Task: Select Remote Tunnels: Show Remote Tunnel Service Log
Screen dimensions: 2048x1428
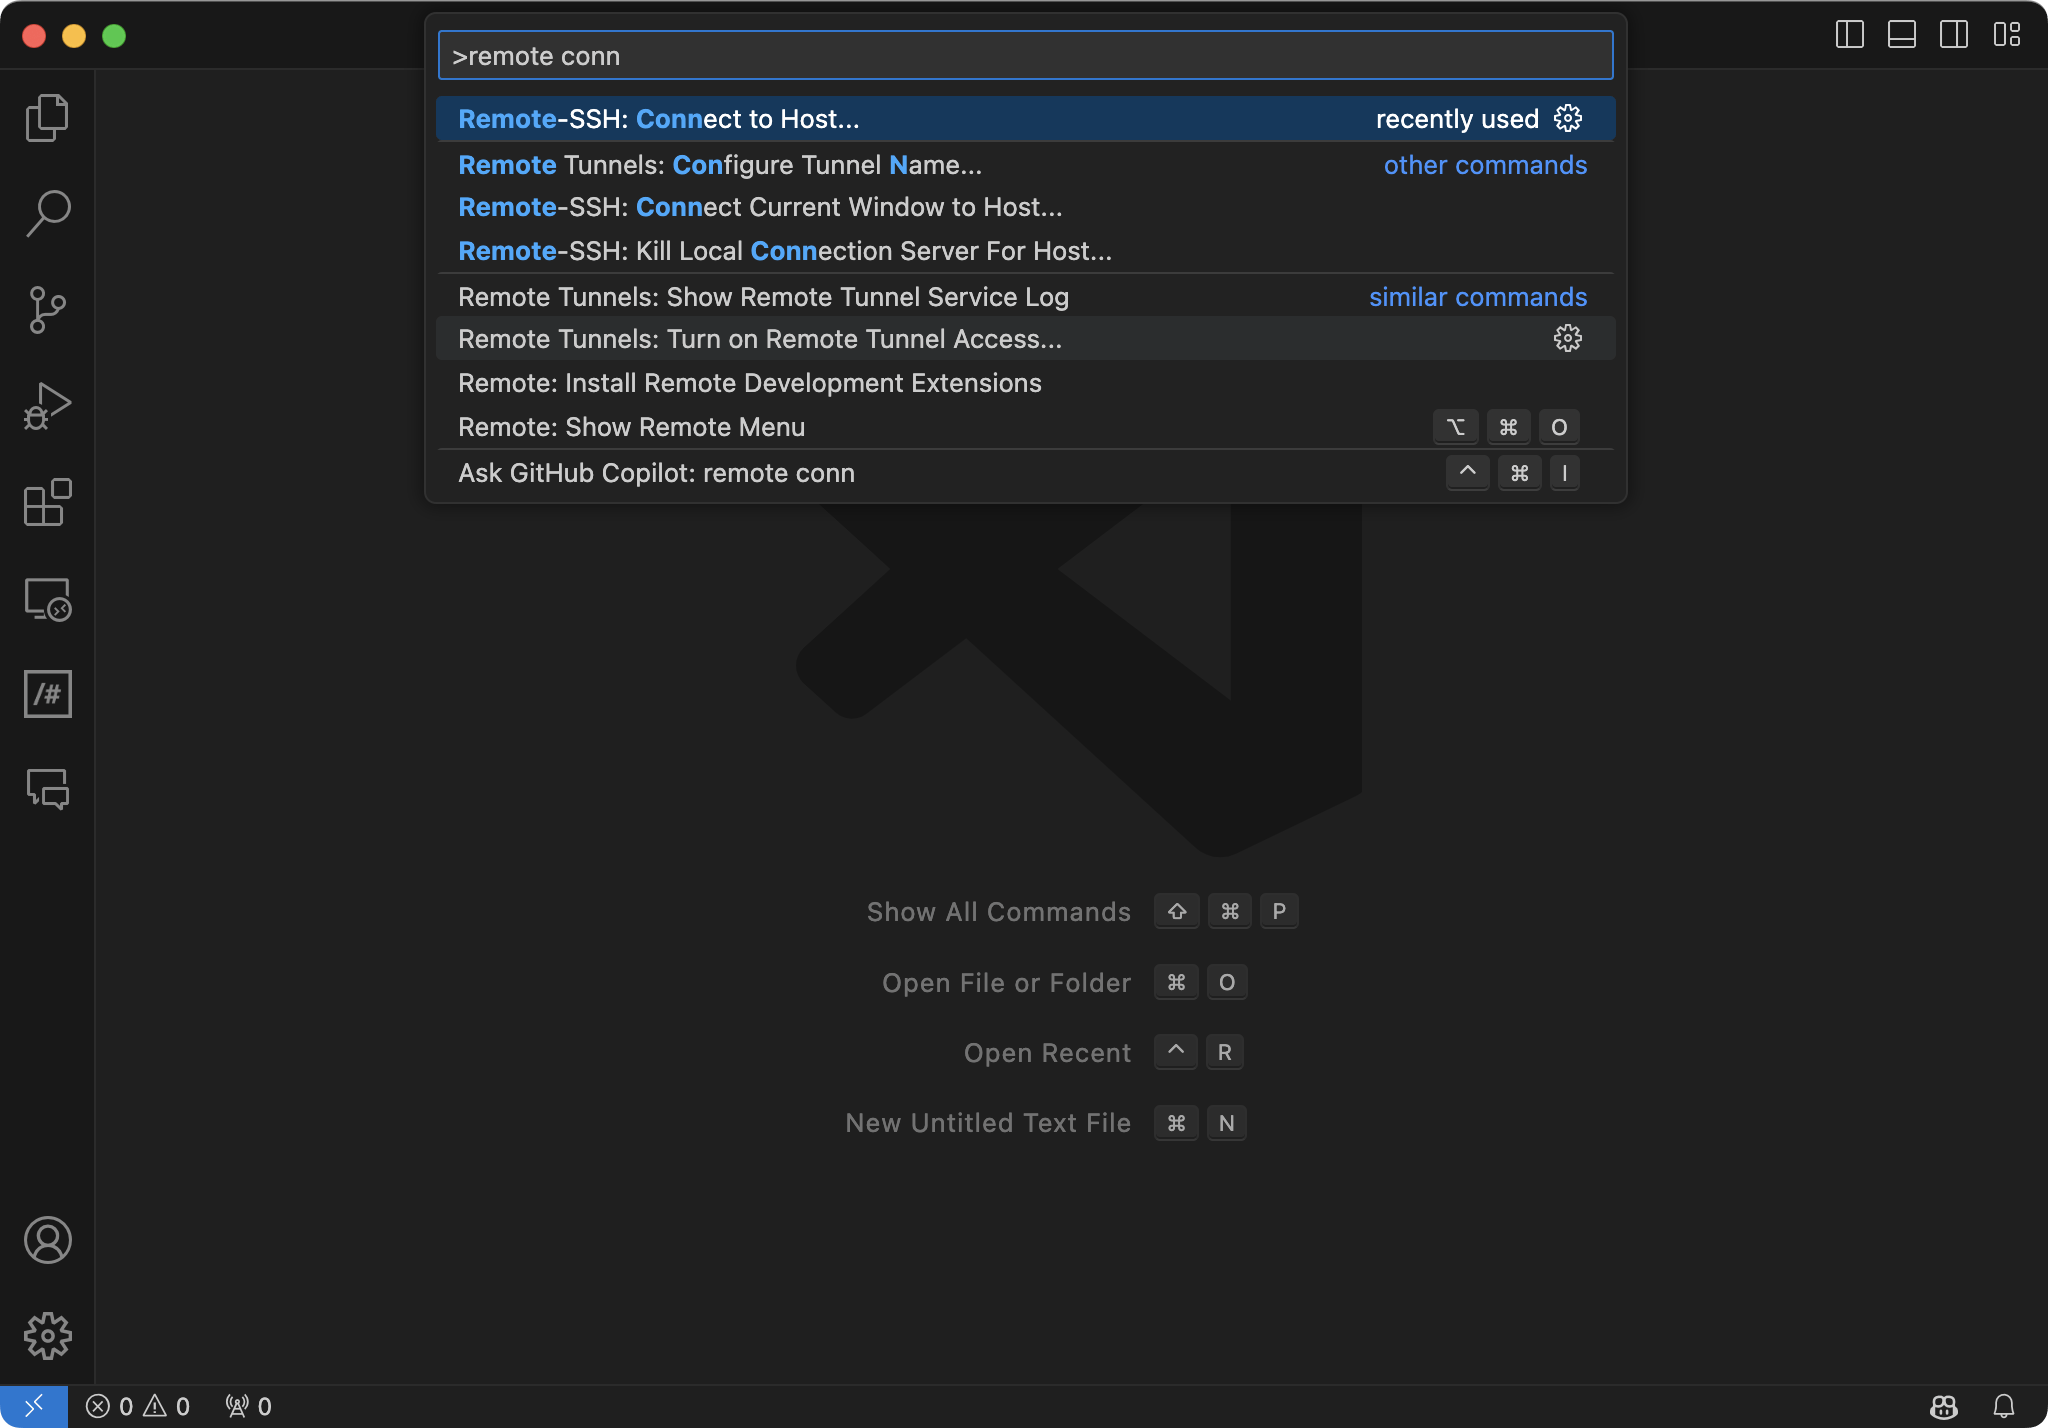Action: click(x=1026, y=296)
